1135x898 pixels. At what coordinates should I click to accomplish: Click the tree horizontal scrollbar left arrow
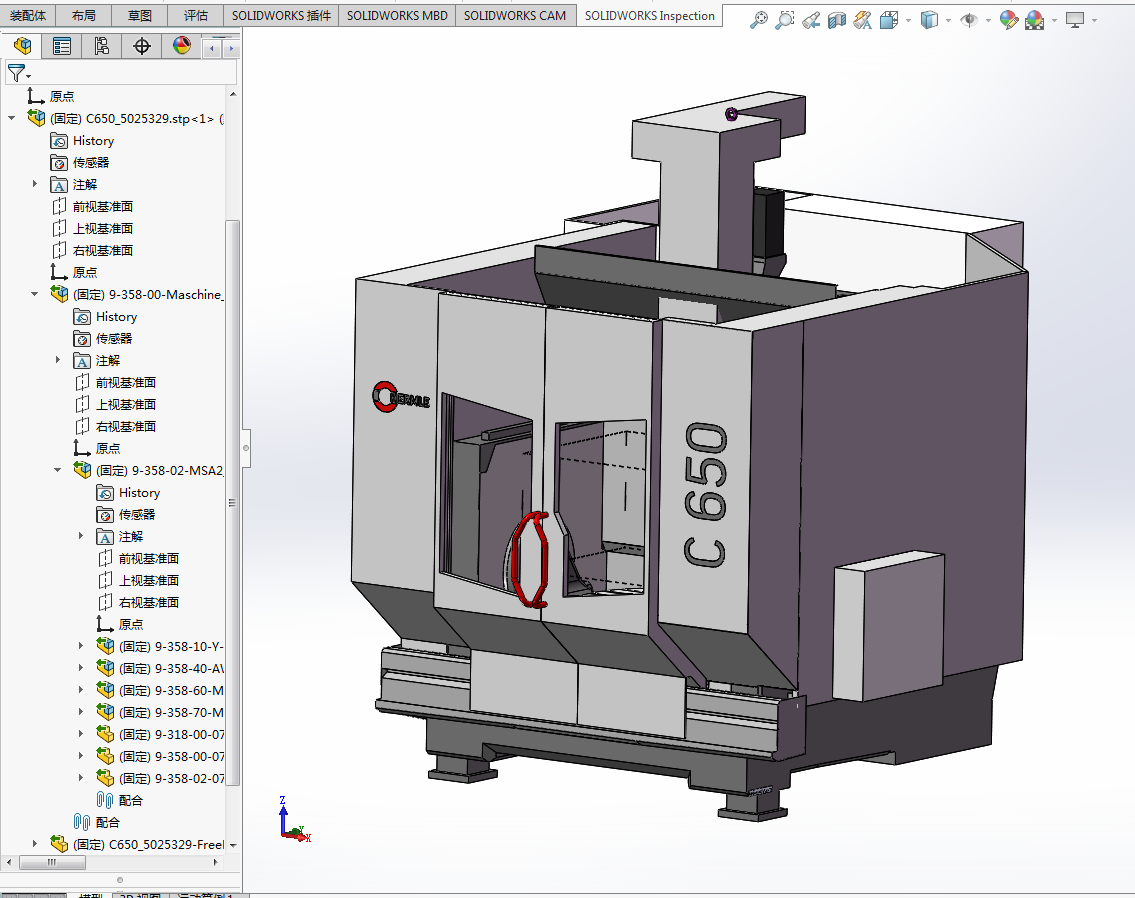(9, 862)
